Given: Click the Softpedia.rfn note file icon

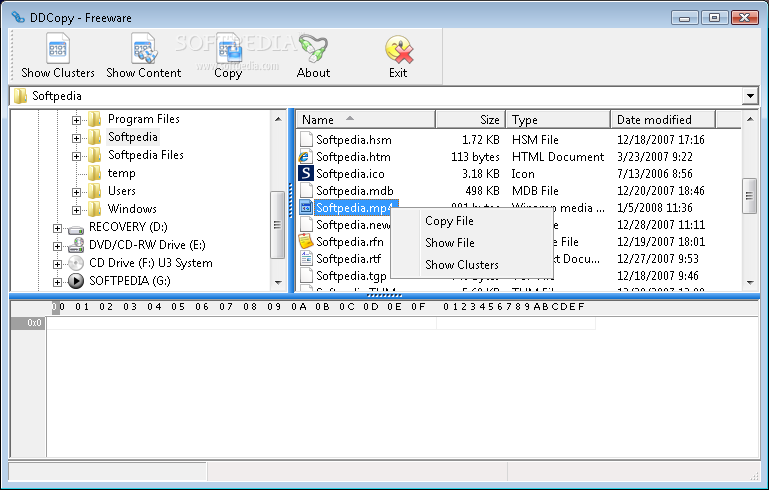Looking at the screenshot, I should 306,241.
